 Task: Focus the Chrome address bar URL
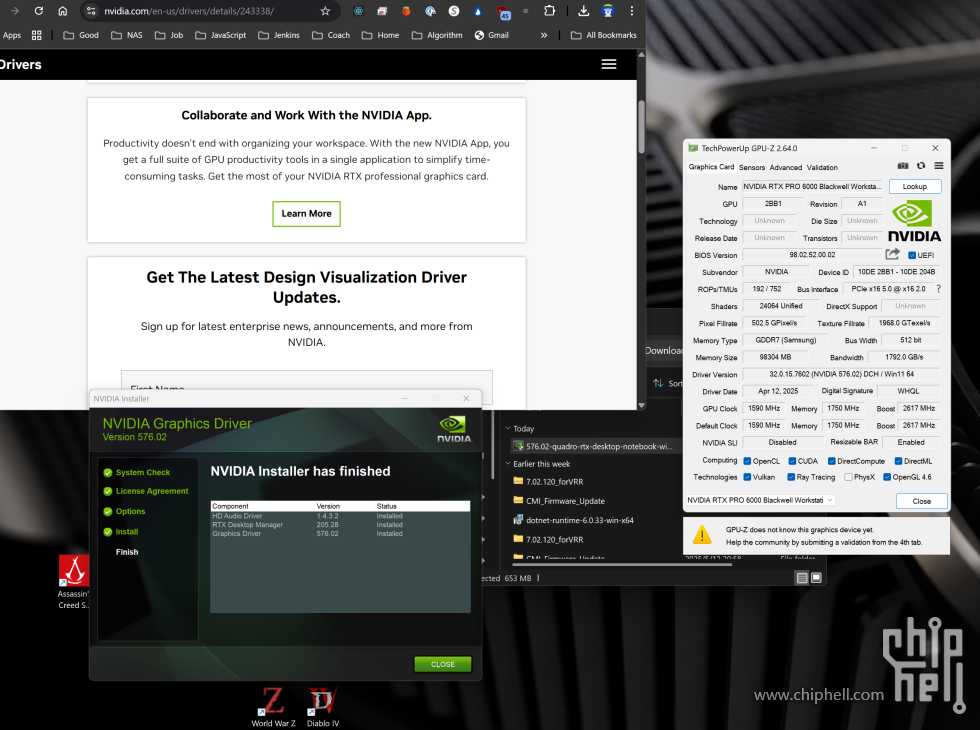click(x=189, y=11)
